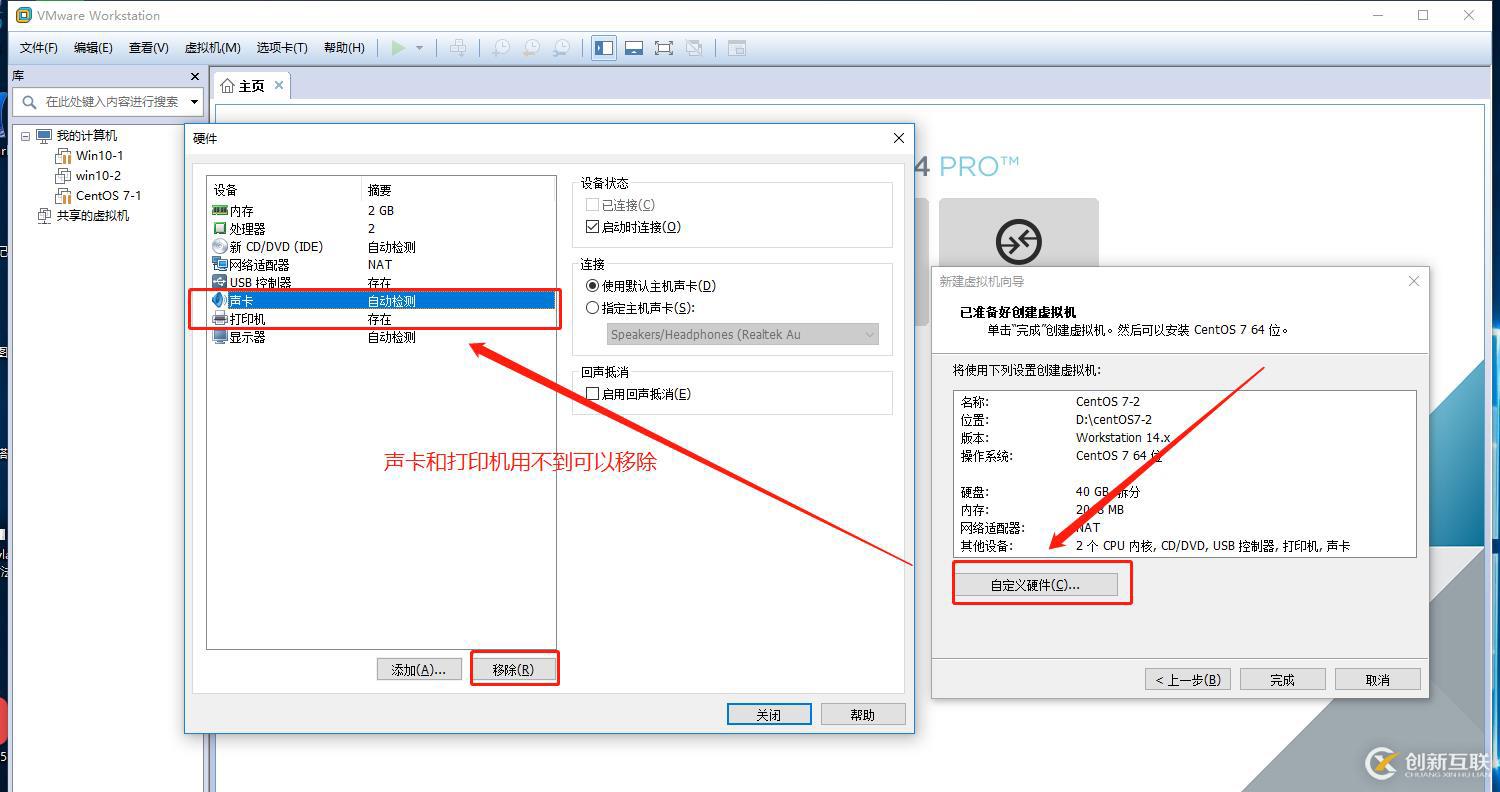Click the 帮助 button in hardware dialog

click(863, 714)
